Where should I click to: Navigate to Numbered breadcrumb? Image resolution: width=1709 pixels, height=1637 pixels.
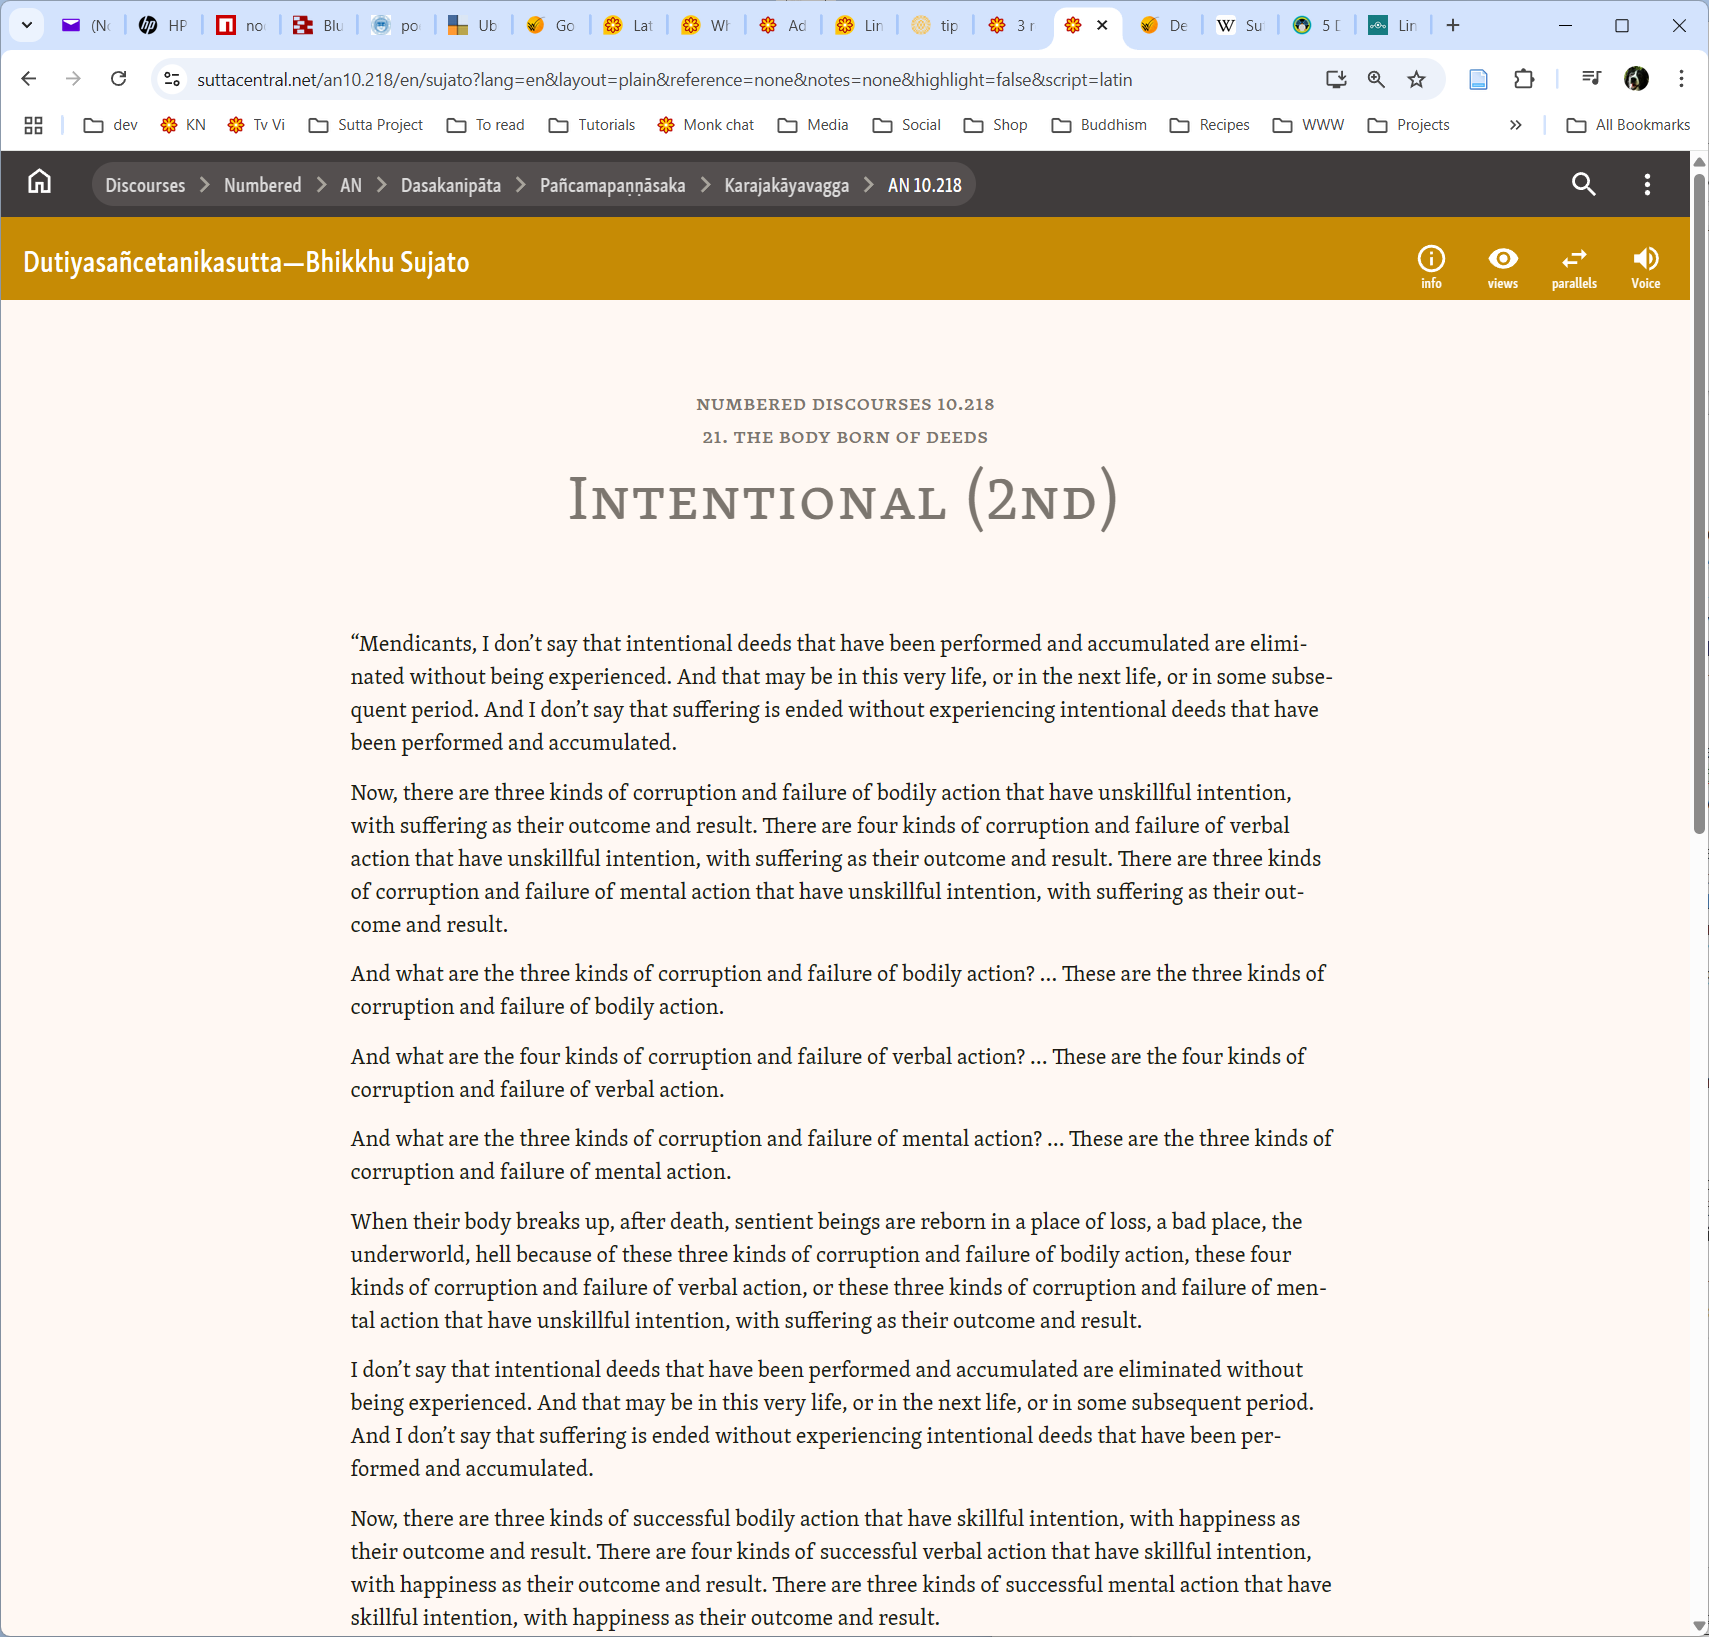coord(262,185)
